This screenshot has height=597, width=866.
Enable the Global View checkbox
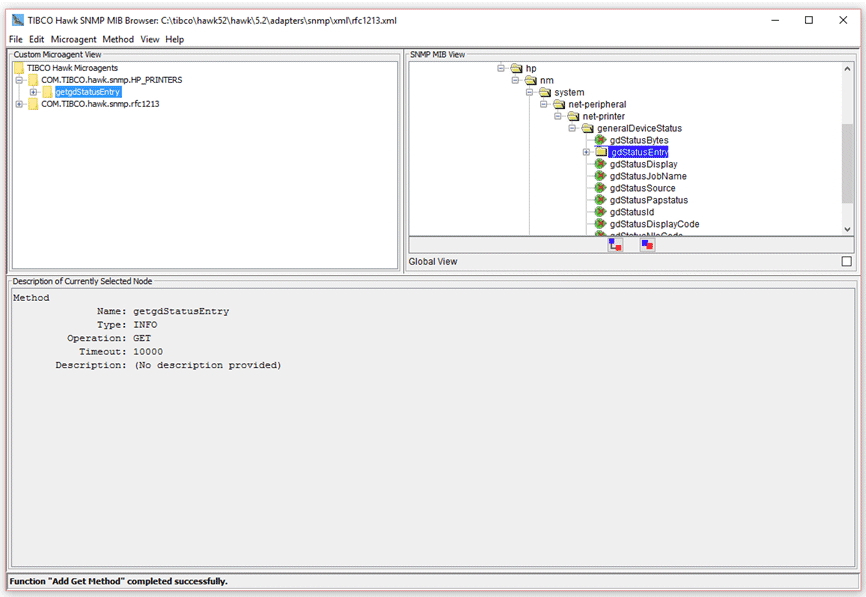pyautogui.click(x=846, y=261)
